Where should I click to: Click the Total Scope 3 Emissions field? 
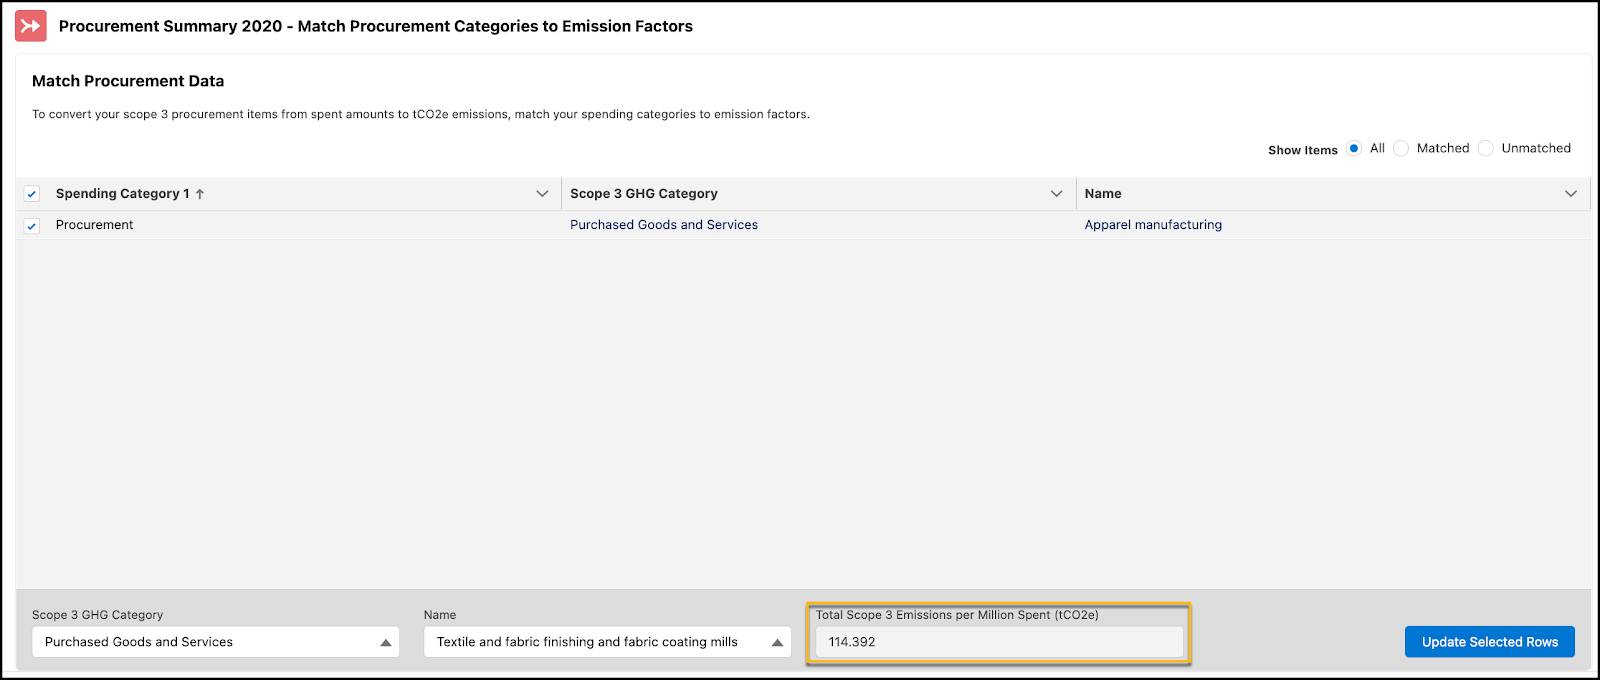[x=998, y=642]
